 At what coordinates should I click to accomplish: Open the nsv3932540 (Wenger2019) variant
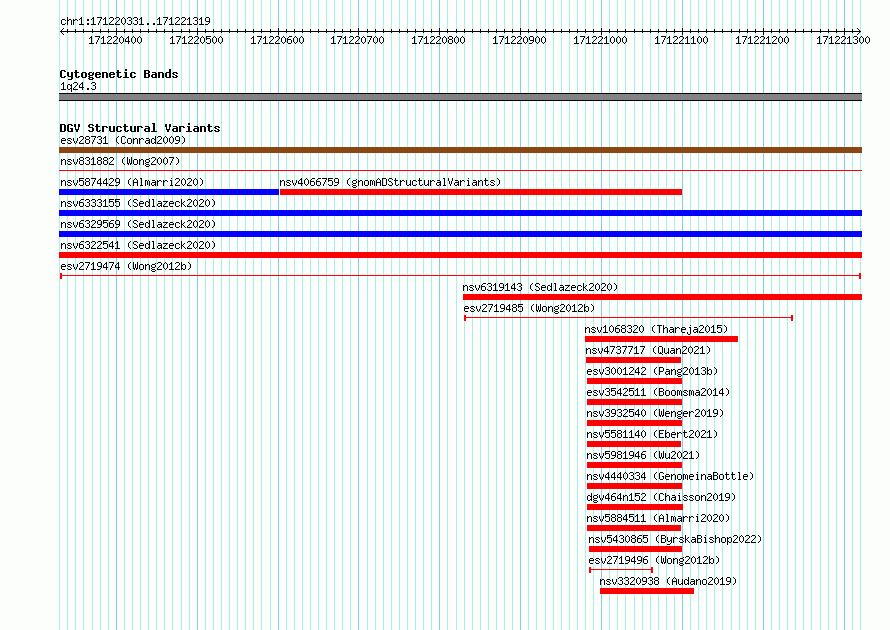click(x=656, y=413)
